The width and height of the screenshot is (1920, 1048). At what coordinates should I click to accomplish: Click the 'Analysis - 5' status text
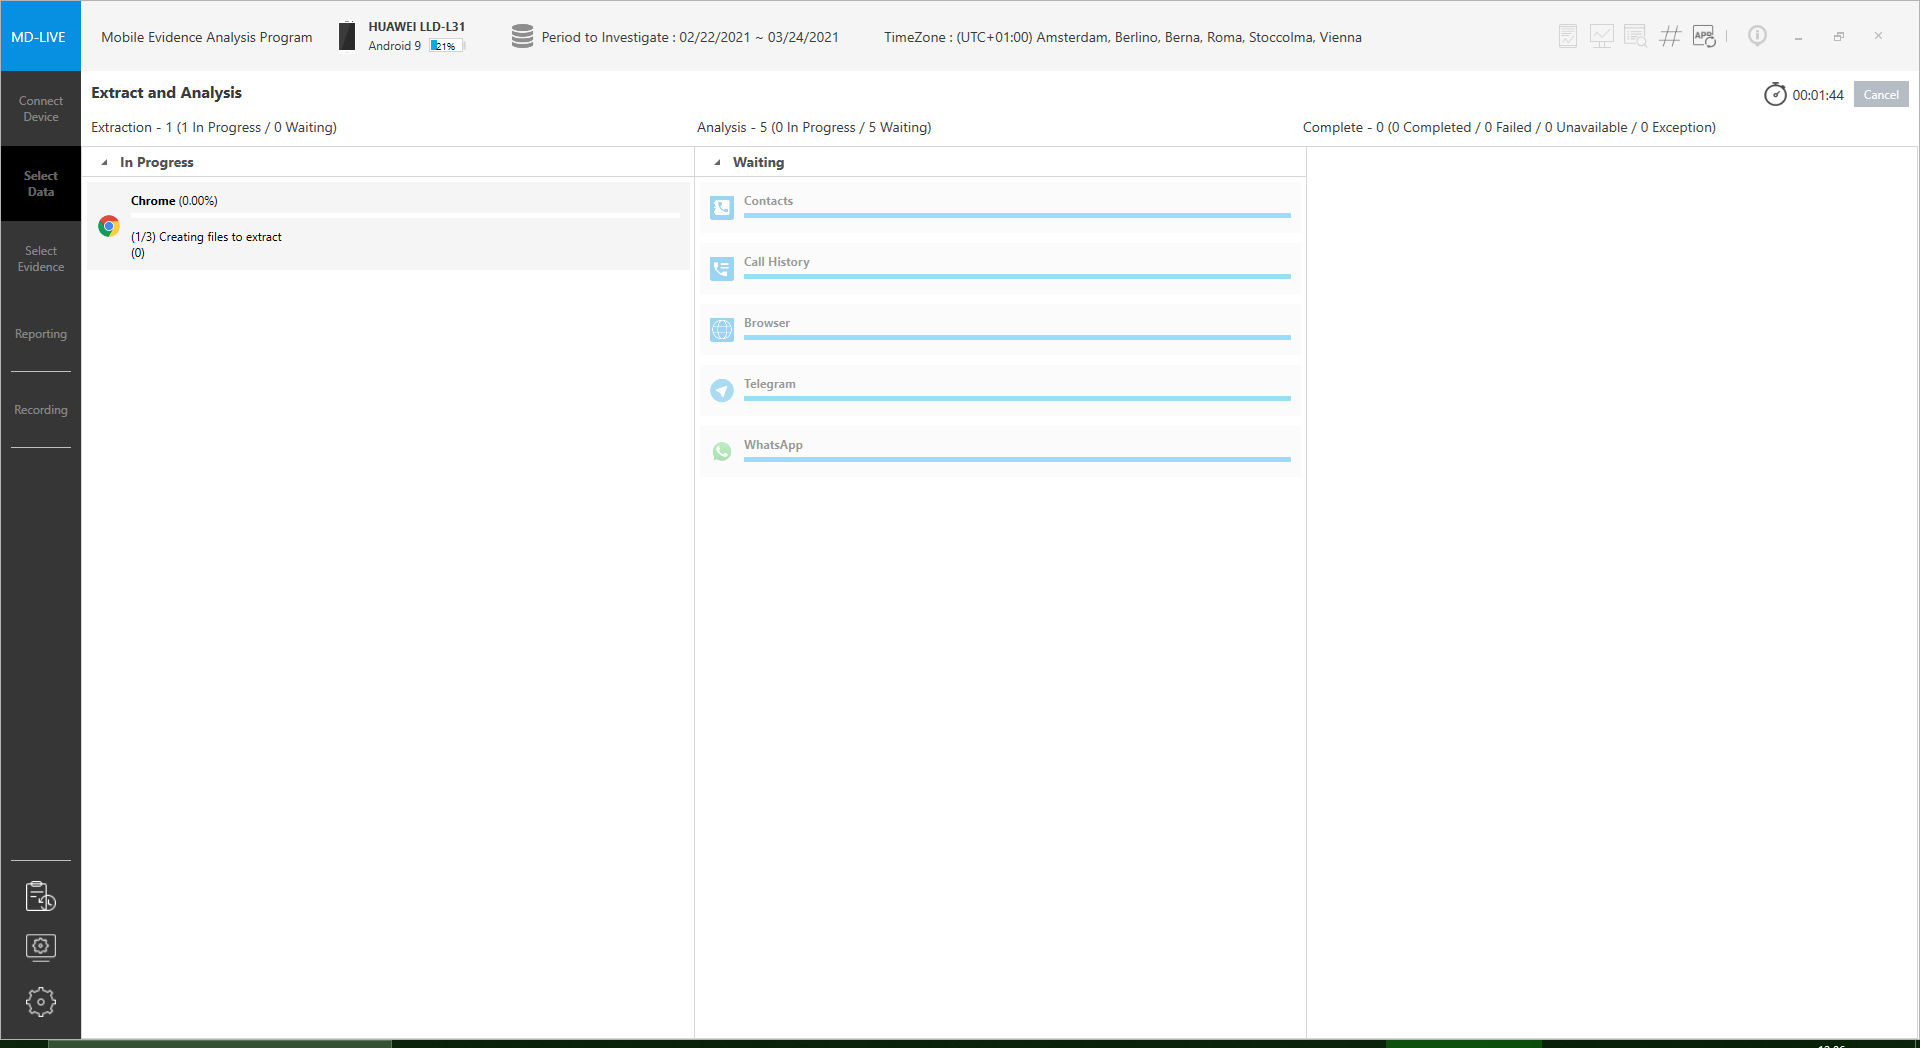pos(814,127)
